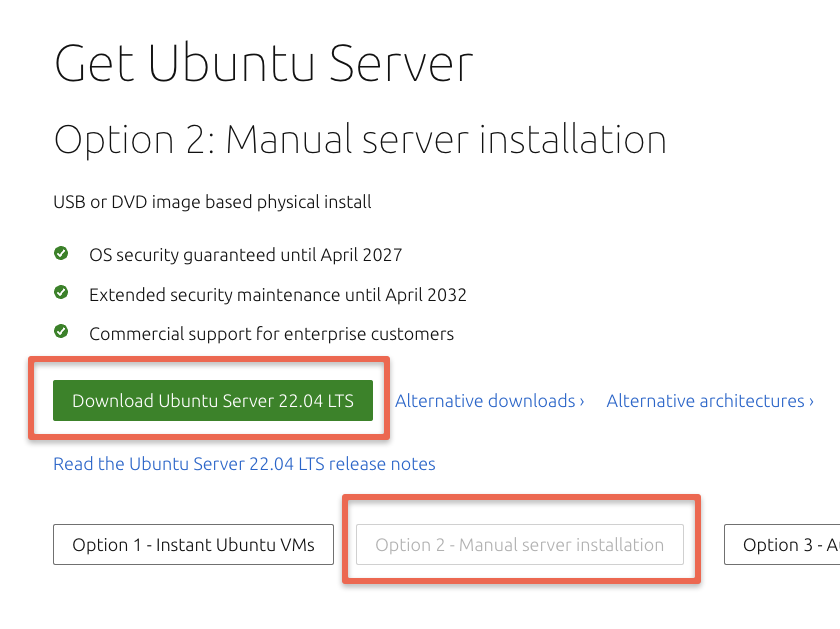Open the Alternative architectures link
The height and width of the screenshot is (629, 840).
pyautogui.click(x=710, y=401)
